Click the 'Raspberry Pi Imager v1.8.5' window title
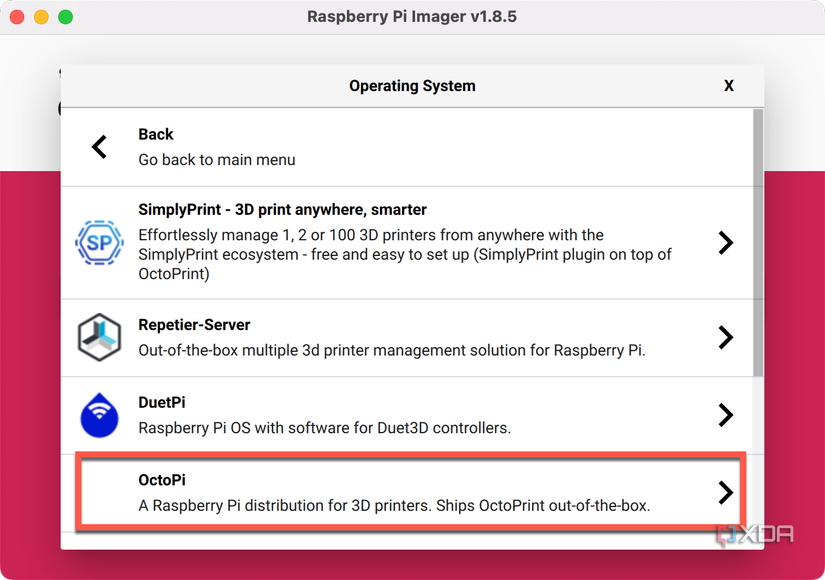 pos(412,16)
